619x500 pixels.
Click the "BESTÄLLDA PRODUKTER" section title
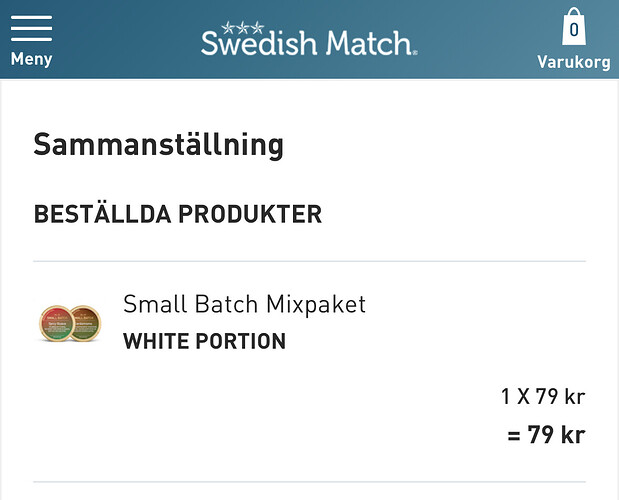pos(178,214)
